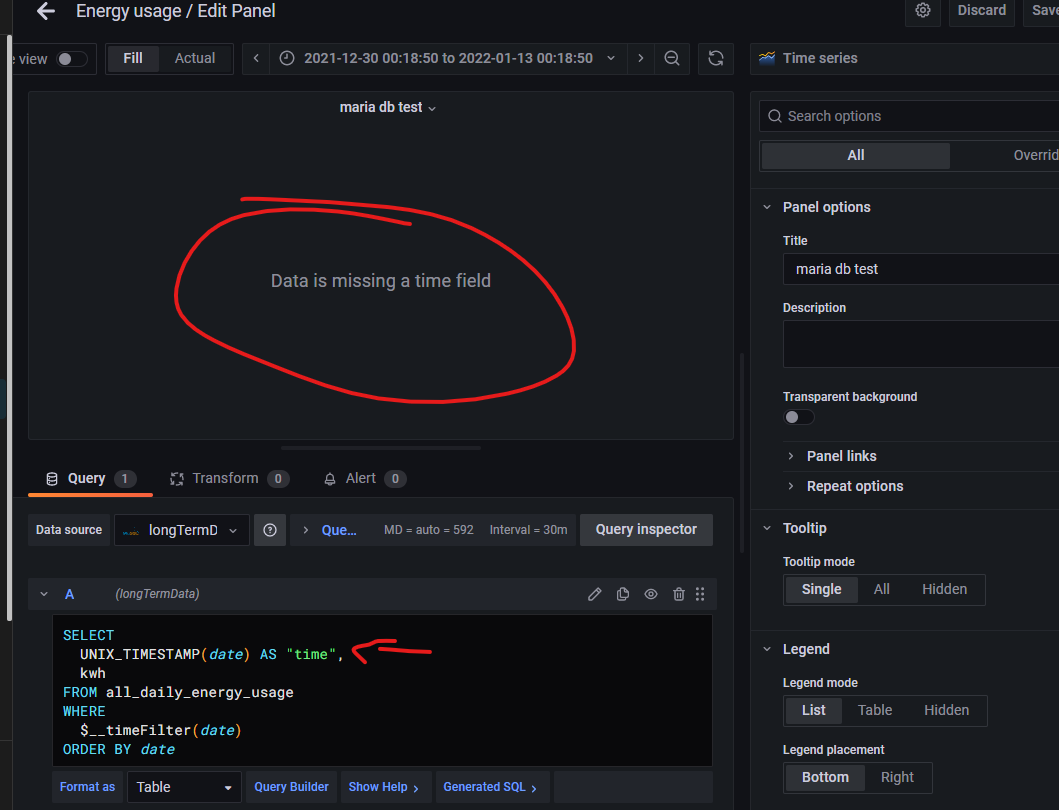Duplicate query A
The width and height of the screenshot is (1059, 810).
pyautogui.click(x=623, y=594)
